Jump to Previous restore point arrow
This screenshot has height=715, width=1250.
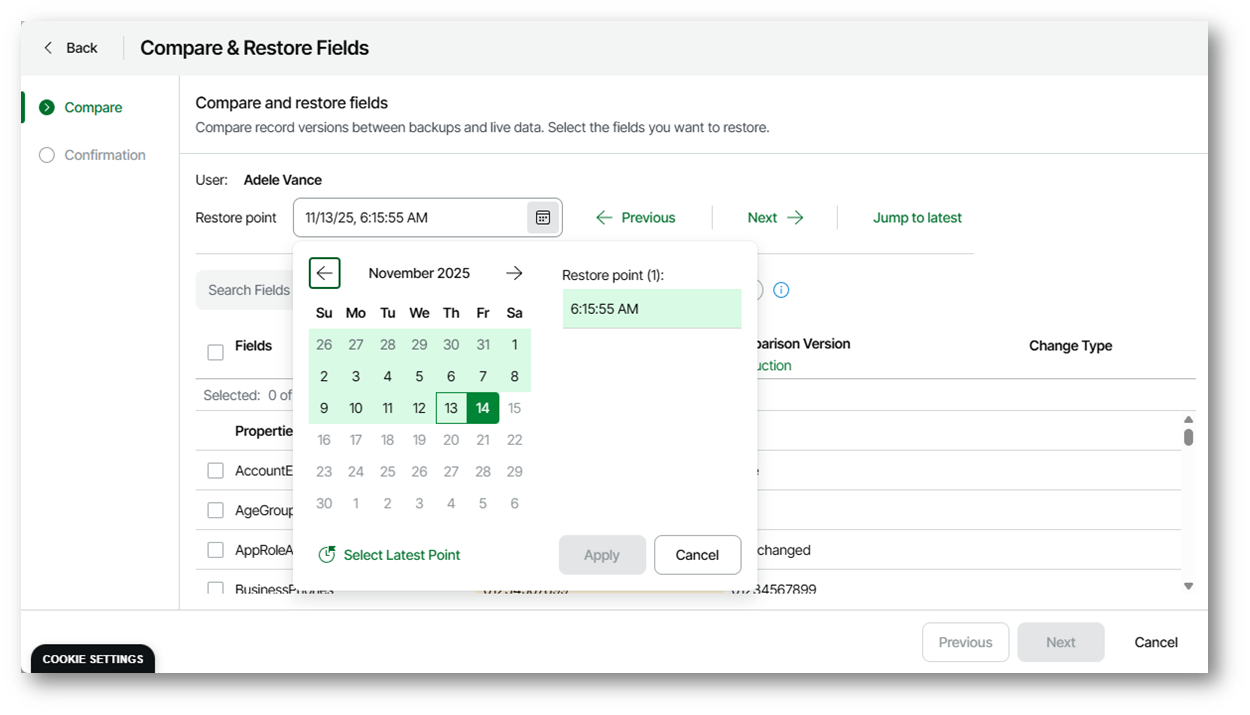point(604,218)
